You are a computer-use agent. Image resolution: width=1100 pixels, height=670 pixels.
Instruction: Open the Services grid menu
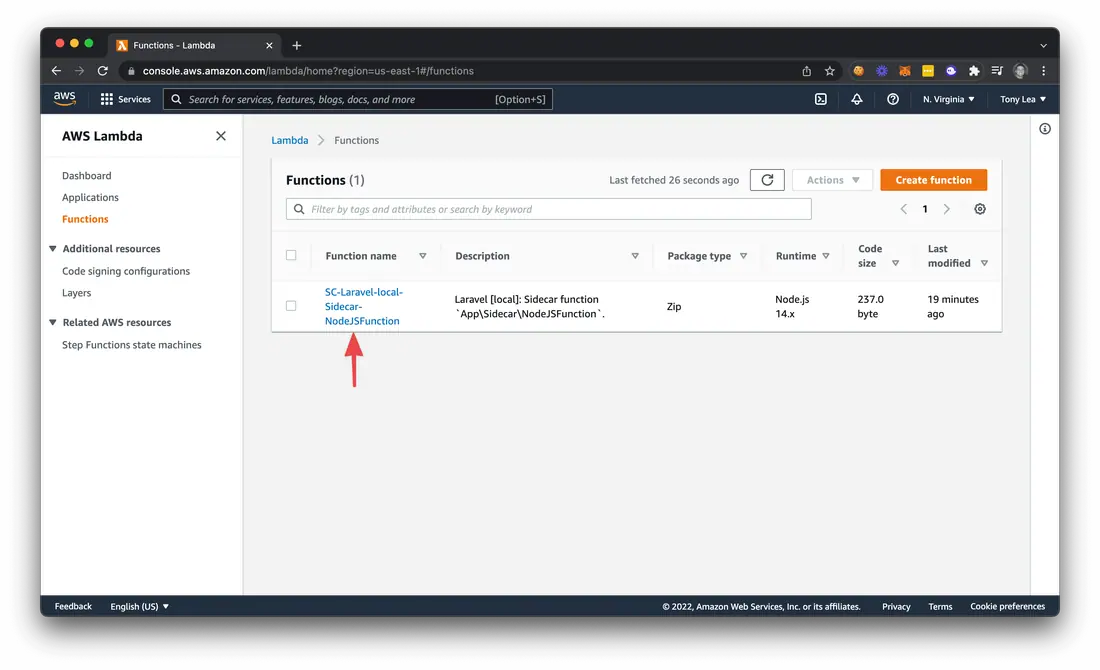coord(126,99)
